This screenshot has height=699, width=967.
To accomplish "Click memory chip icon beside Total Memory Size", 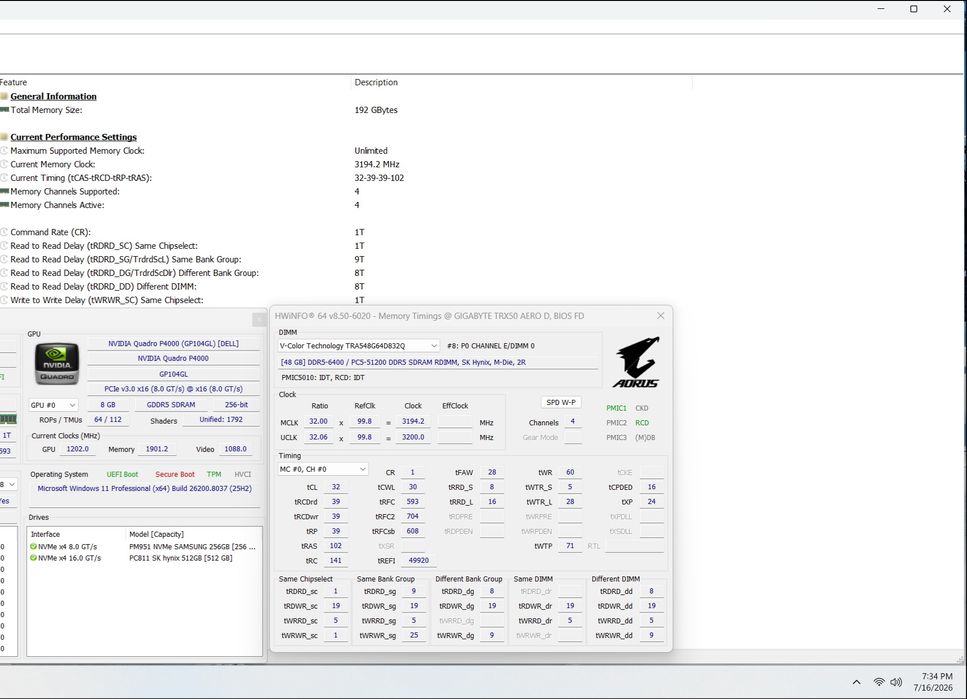I will pyautogui.click(x=4, y=110).
